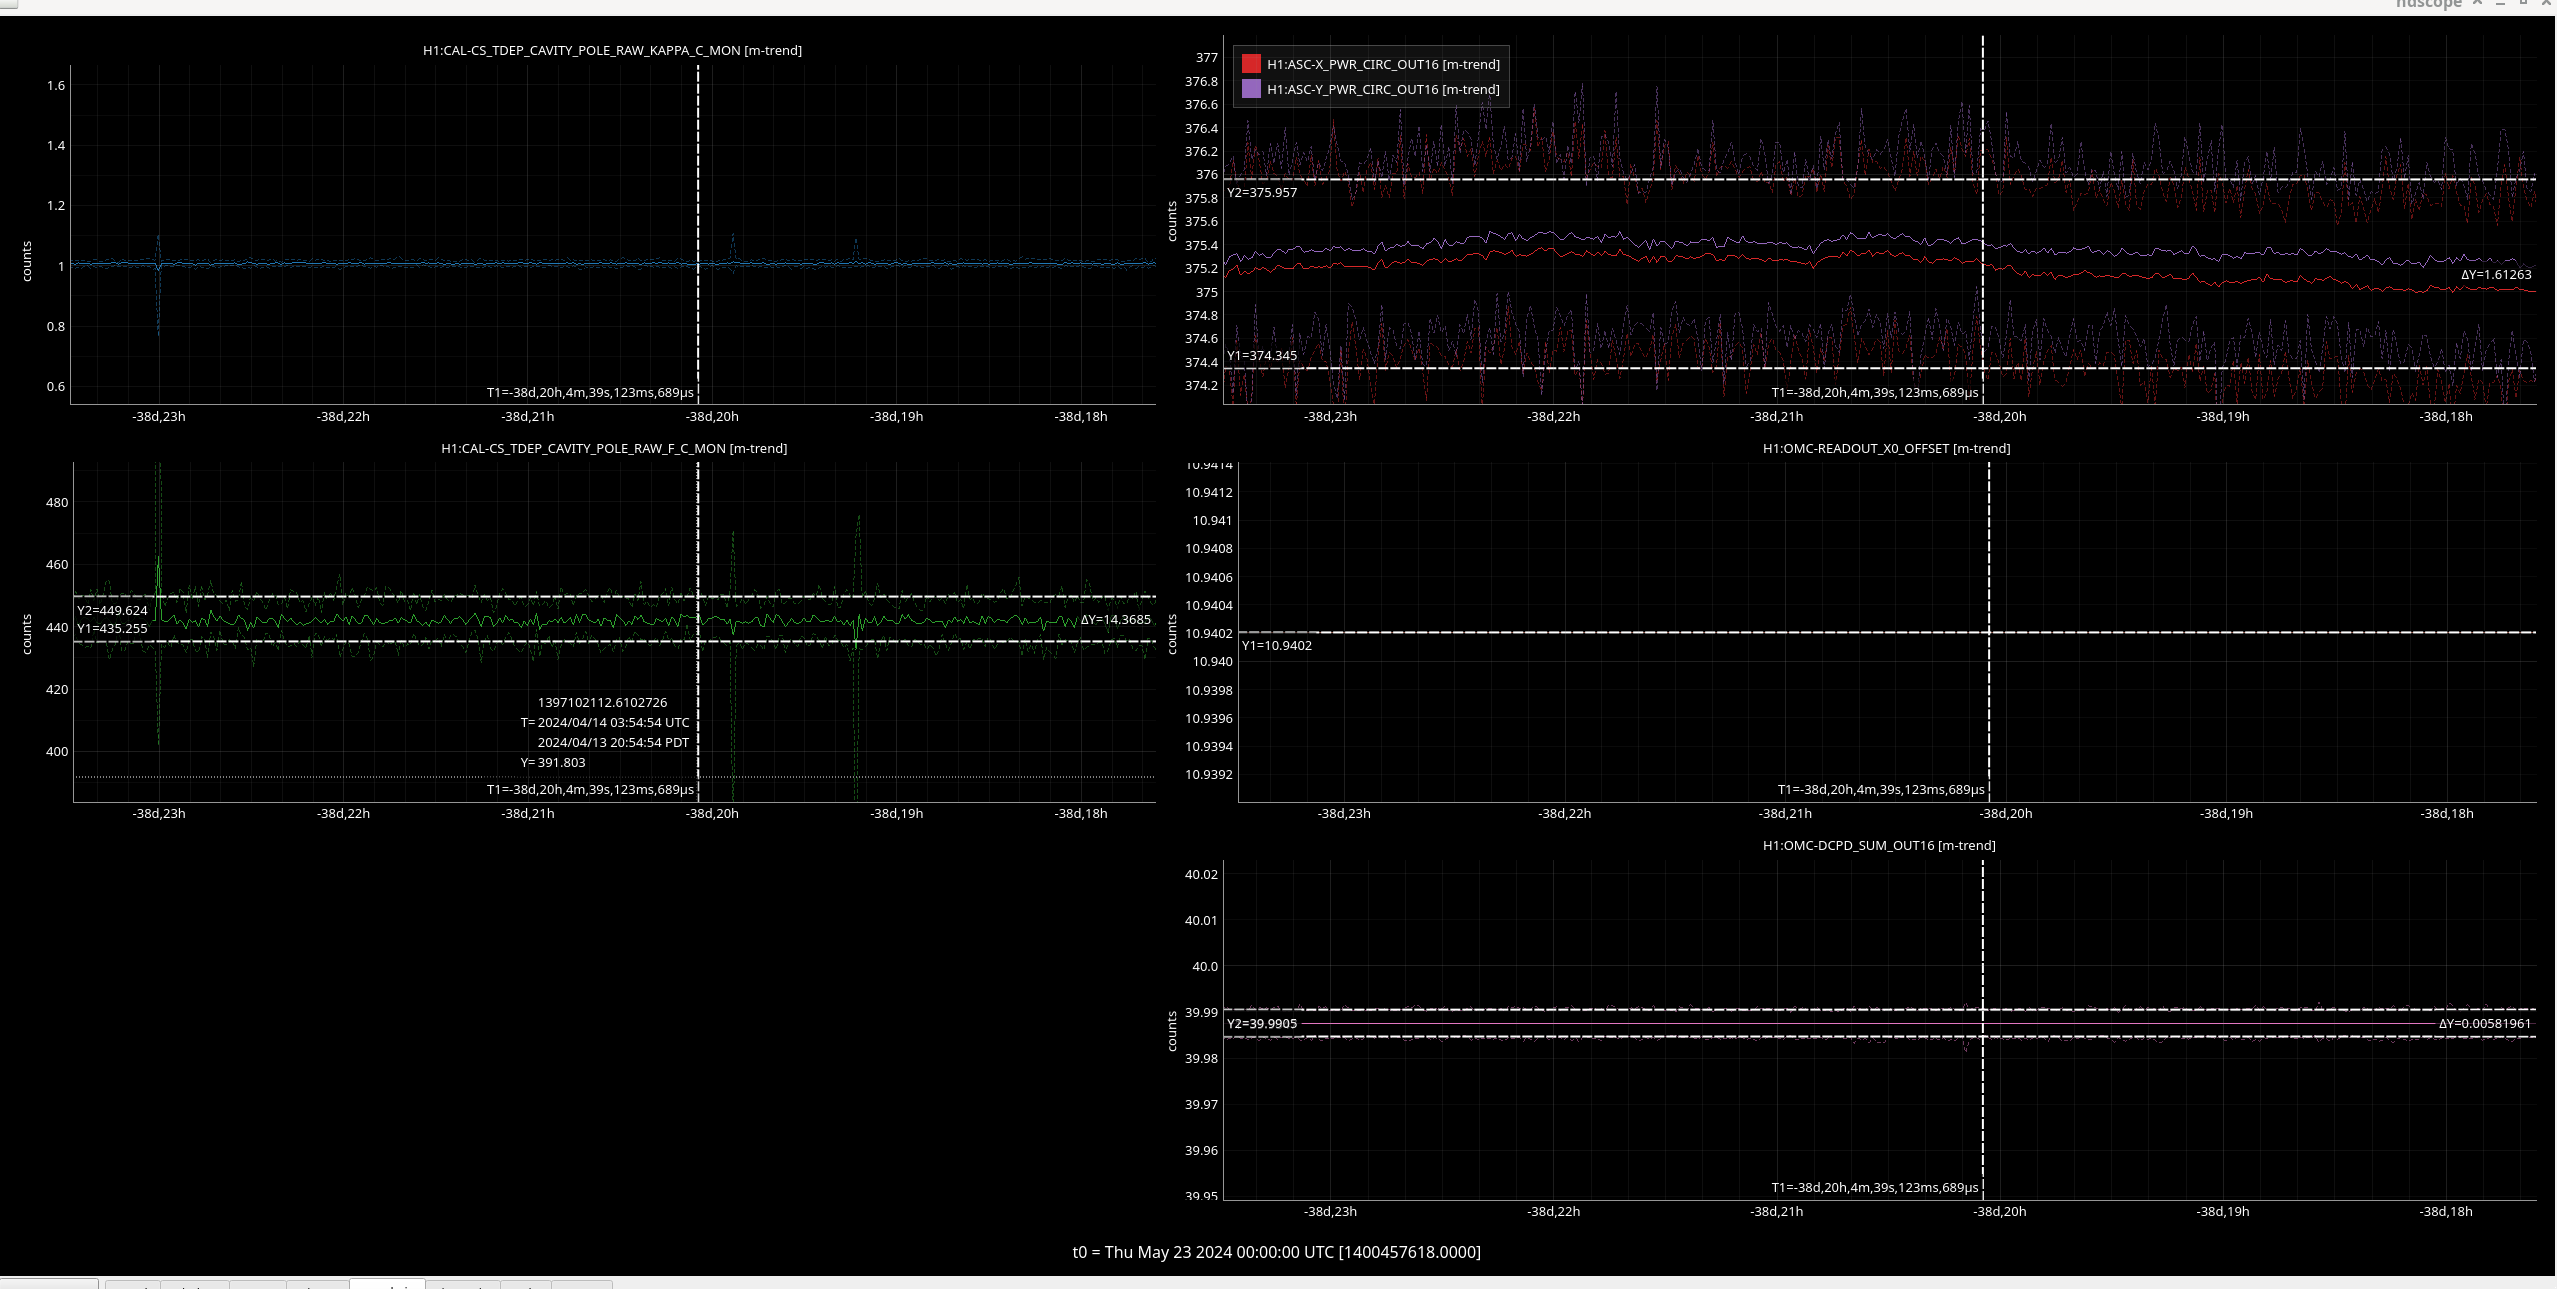Click the -38d,18h tick on DCPD_SUM axis

click(2445, 1211)
